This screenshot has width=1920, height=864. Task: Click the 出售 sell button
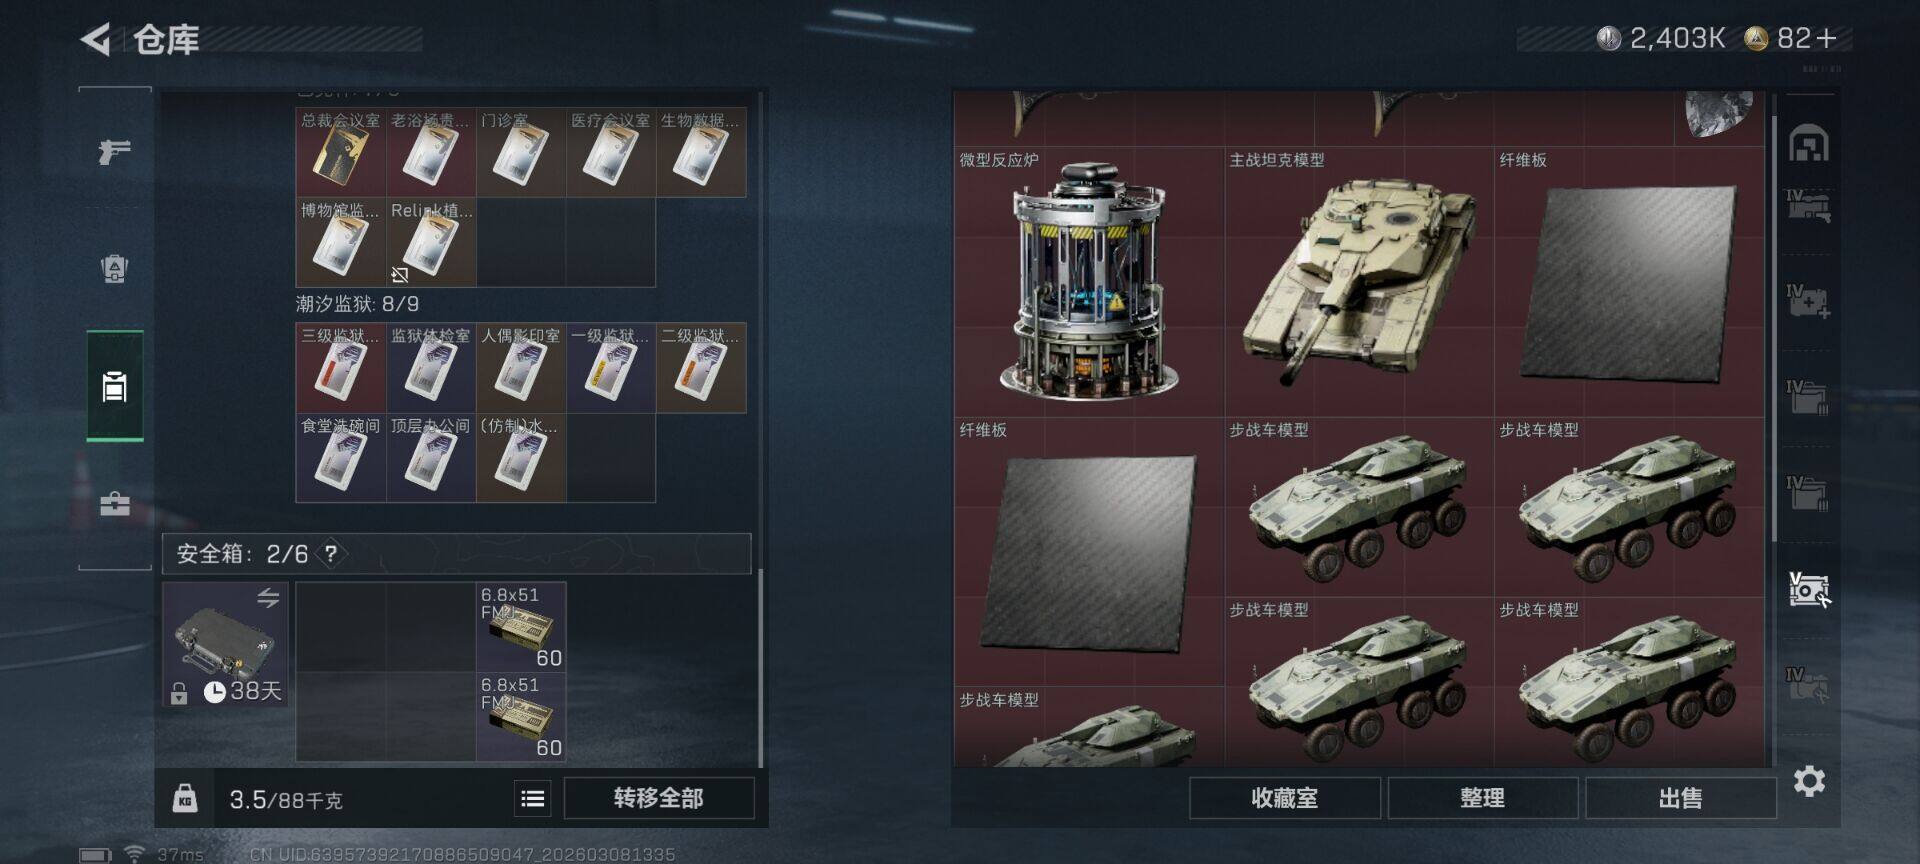[1680, 798]
